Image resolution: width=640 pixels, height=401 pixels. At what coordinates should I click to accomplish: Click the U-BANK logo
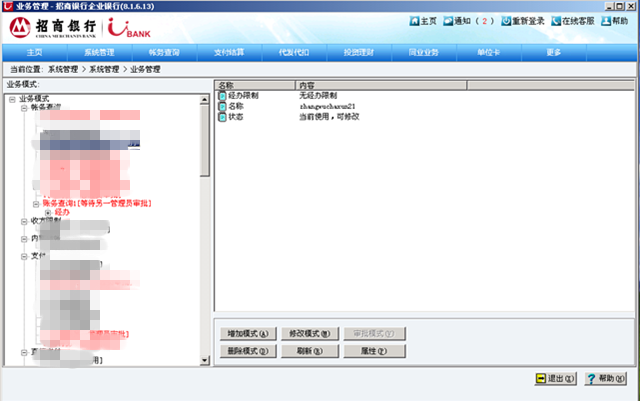pos(129,28)
